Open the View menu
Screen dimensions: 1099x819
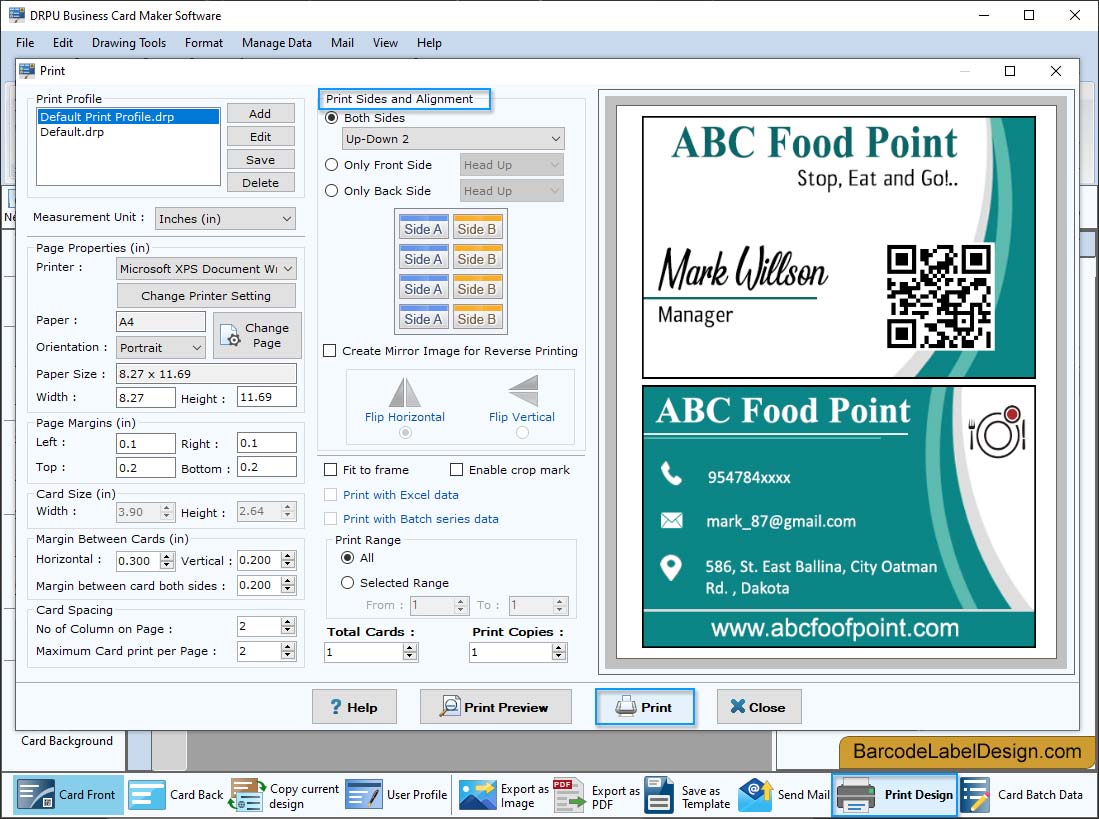click(x=385, y=43)
